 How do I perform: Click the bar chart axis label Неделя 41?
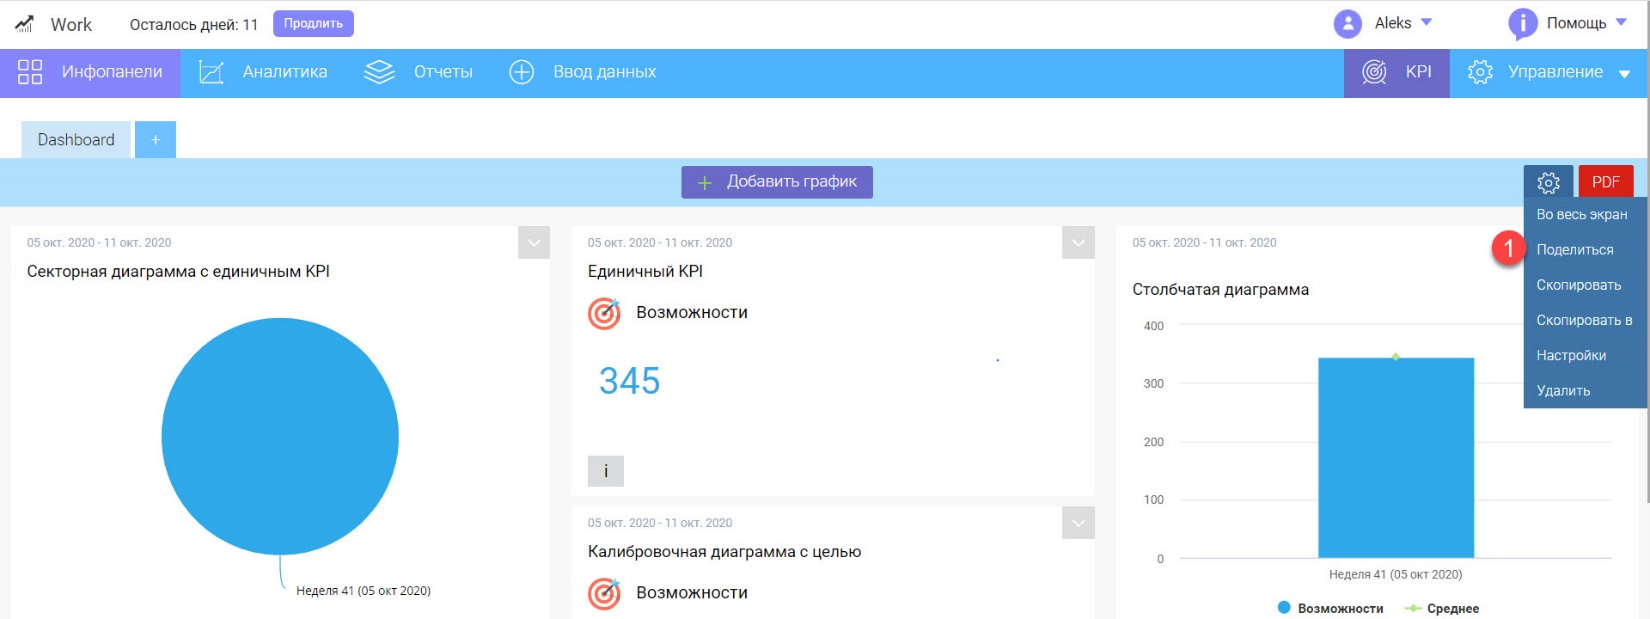tap(1395, 575)
